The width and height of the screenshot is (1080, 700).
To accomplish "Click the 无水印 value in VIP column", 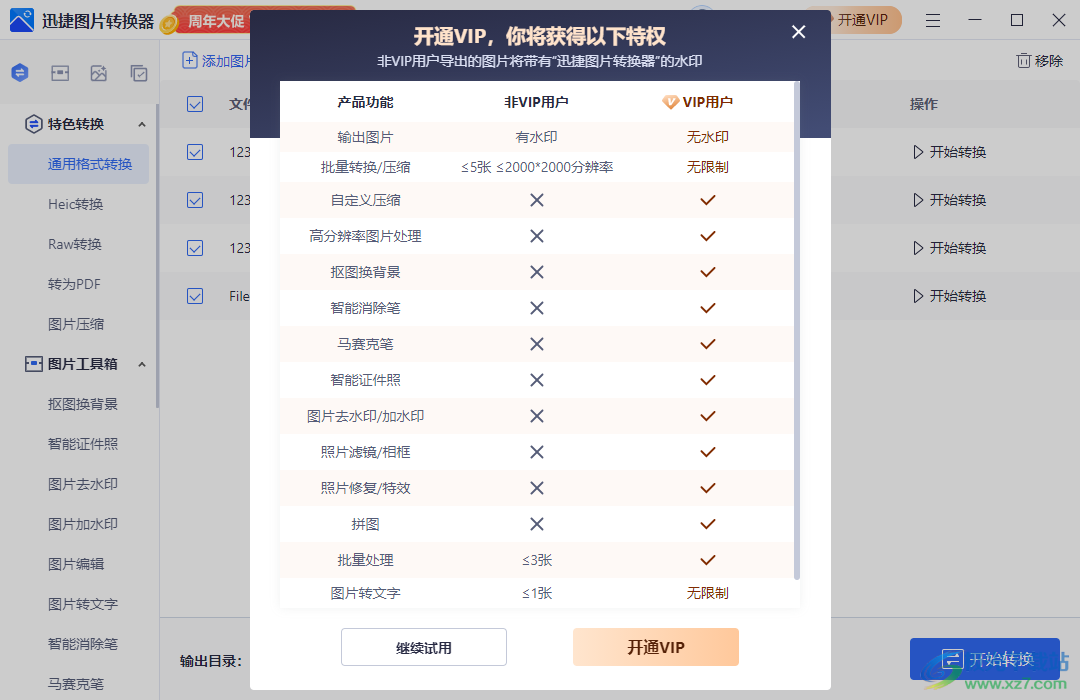I will point(707,137).
